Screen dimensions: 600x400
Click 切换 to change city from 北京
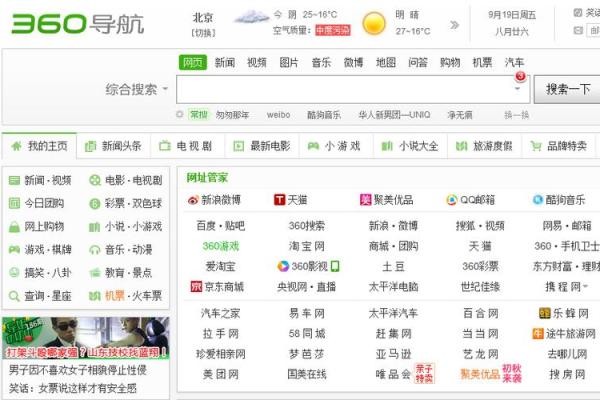203,33
